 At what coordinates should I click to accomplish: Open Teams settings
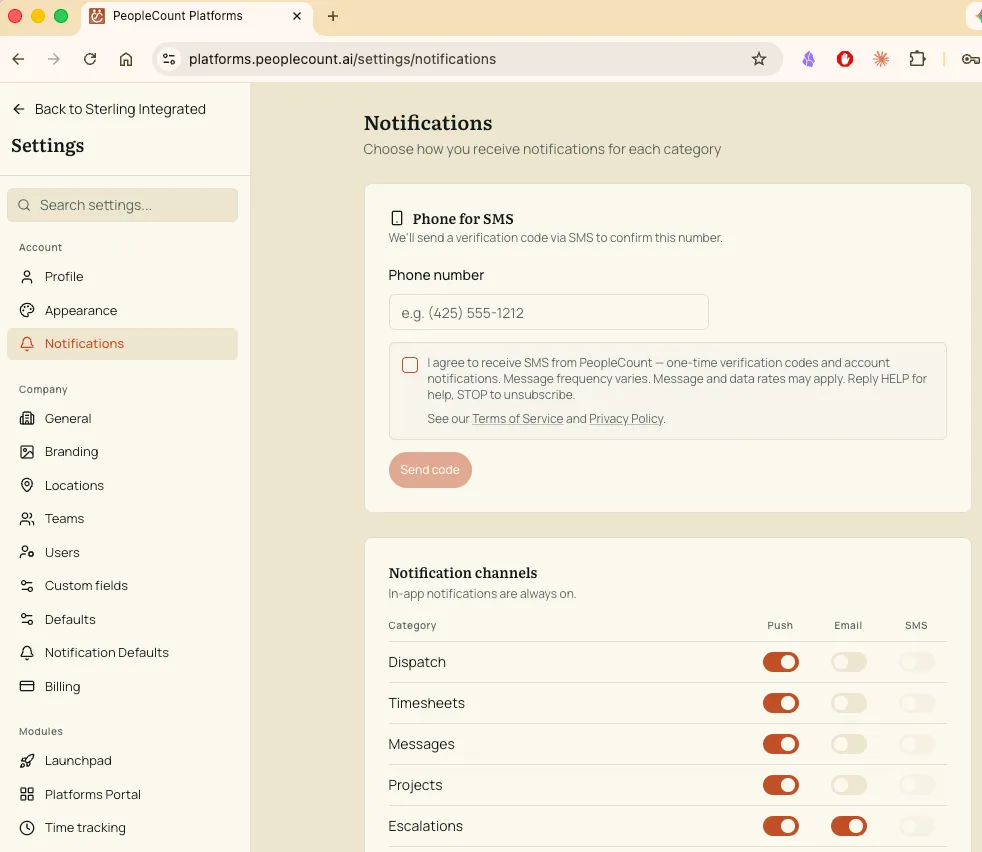pyautogui.click(x=122, y=519)
